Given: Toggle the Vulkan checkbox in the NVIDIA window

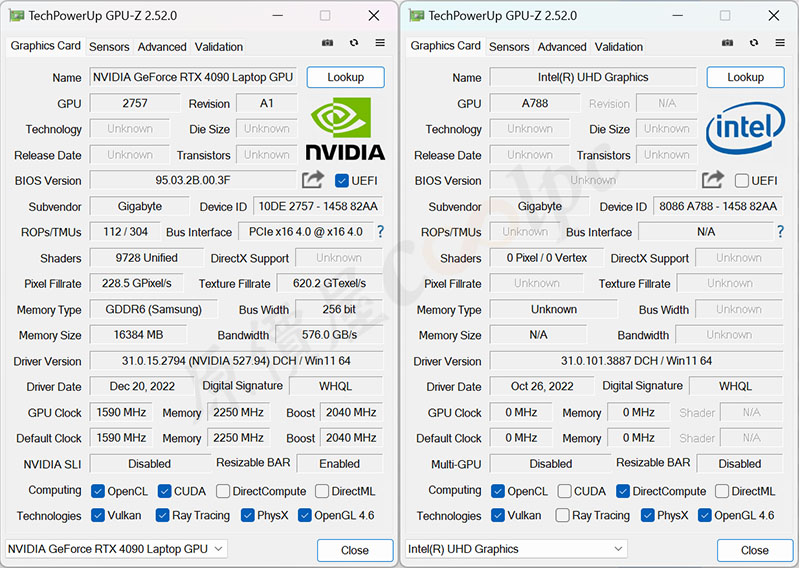Looking at the screenshot, I should [98, 515].
